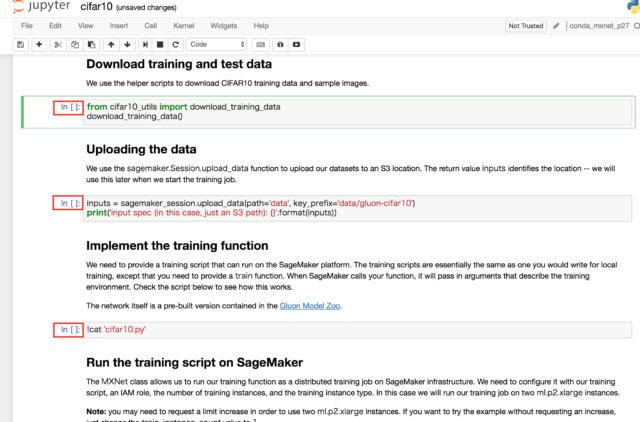Cut selected cells with the scissors icon
This screenshot has width=640, height=422.
pos(58,44)
